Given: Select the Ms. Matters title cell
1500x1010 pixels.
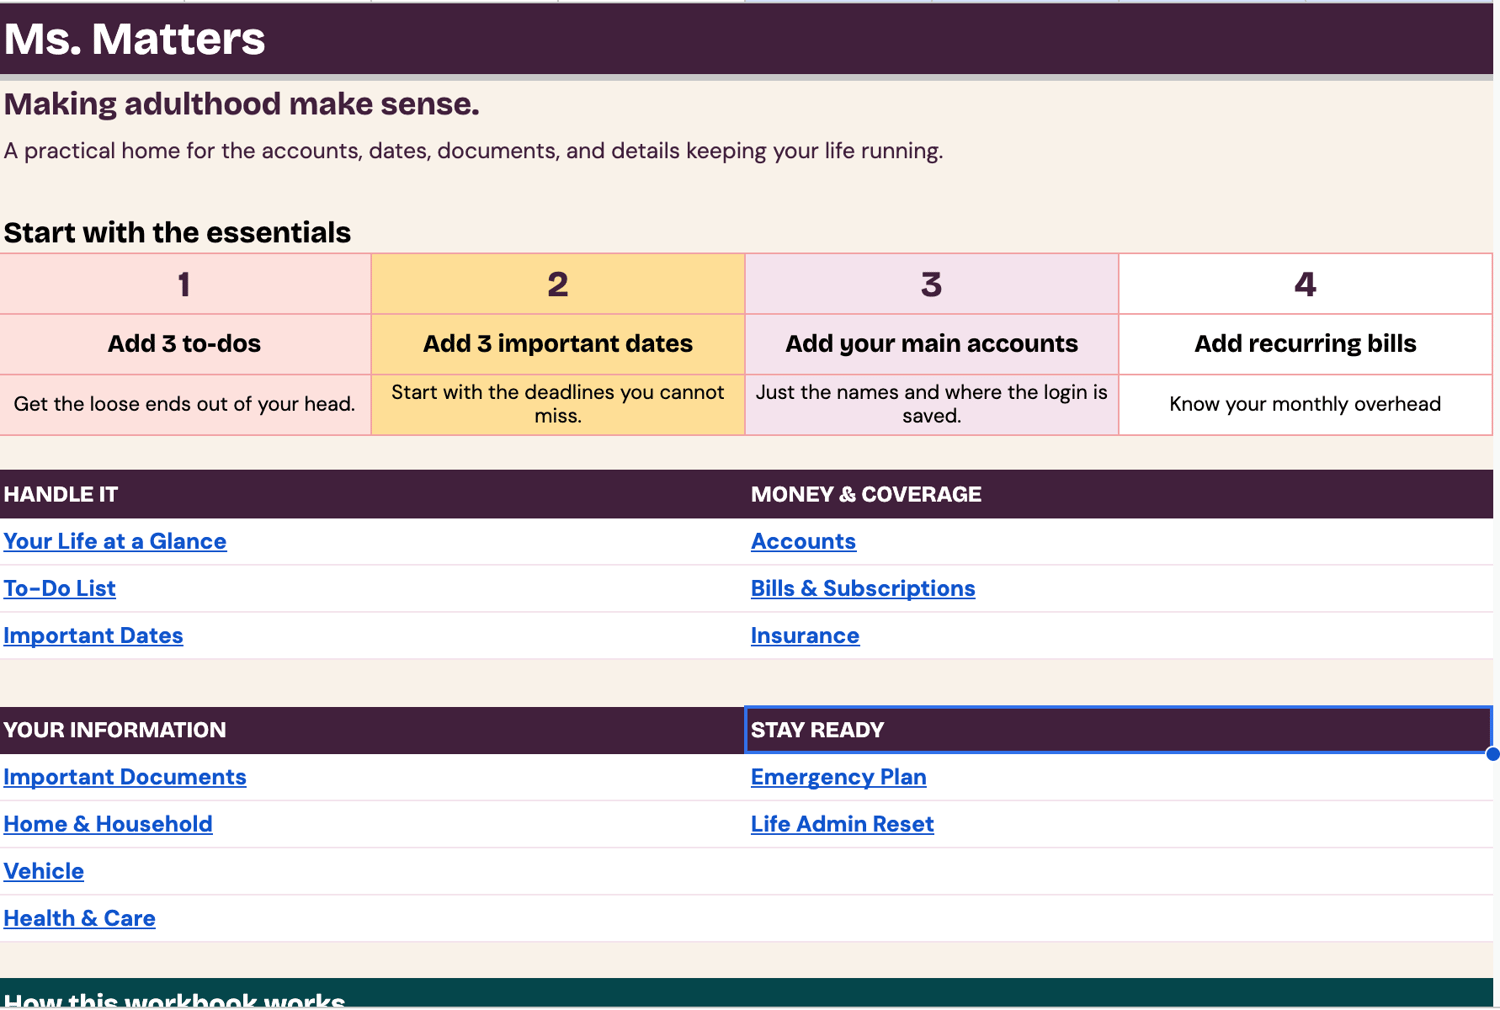Looking at the screenshot, I should (x=746, y=39).
